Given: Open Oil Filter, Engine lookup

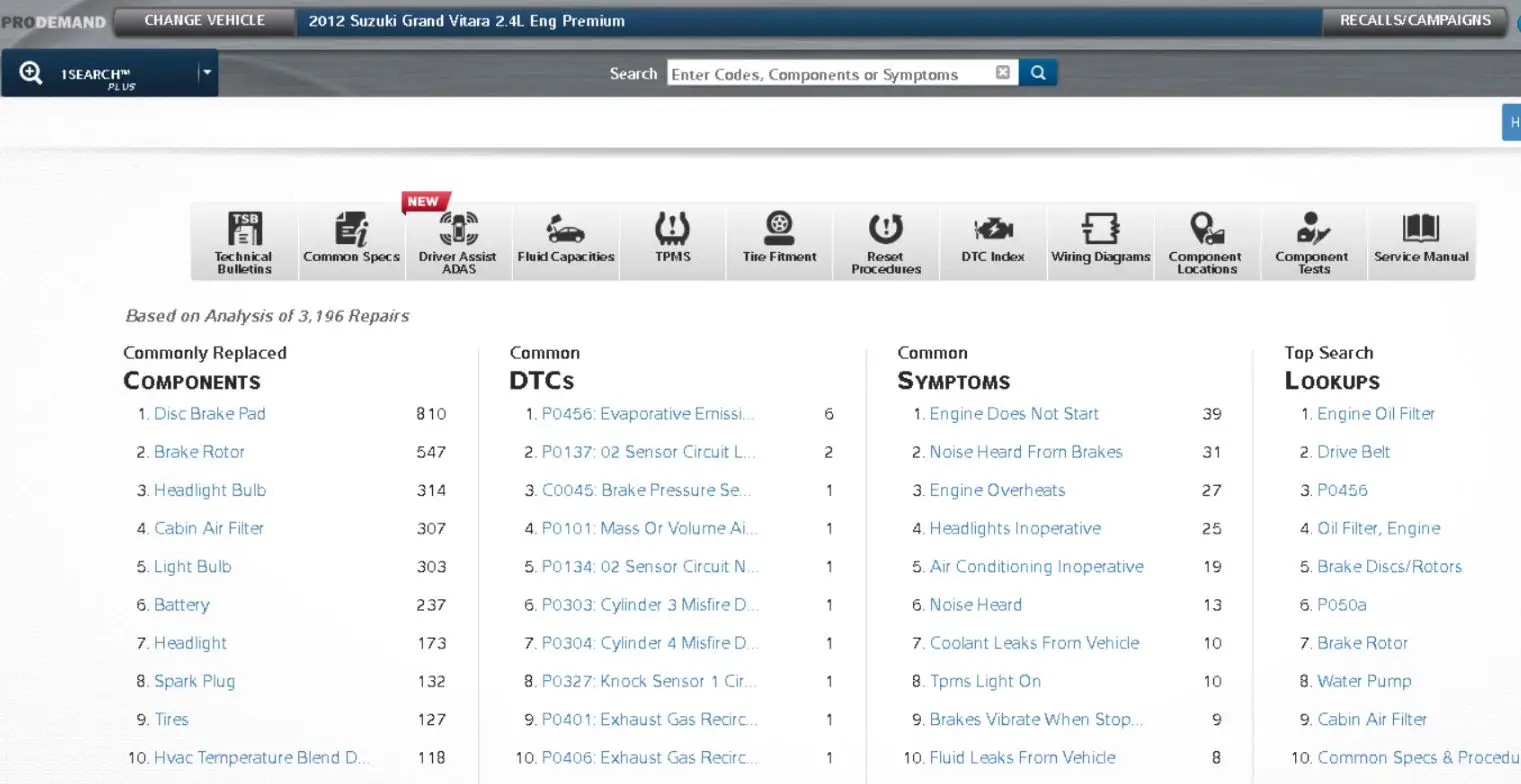Looking at the screenshot, I should pyautogui.click(x=1379, y=528).
